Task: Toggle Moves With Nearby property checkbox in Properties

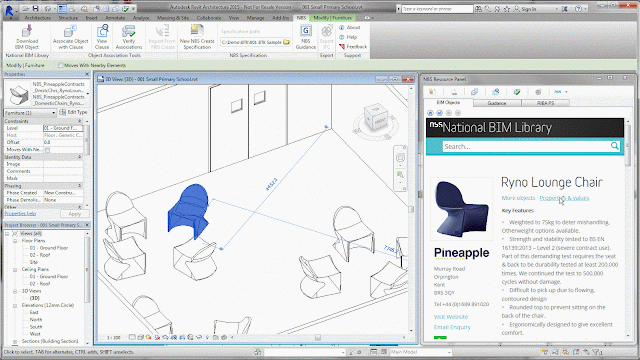Action: point(47,150)
